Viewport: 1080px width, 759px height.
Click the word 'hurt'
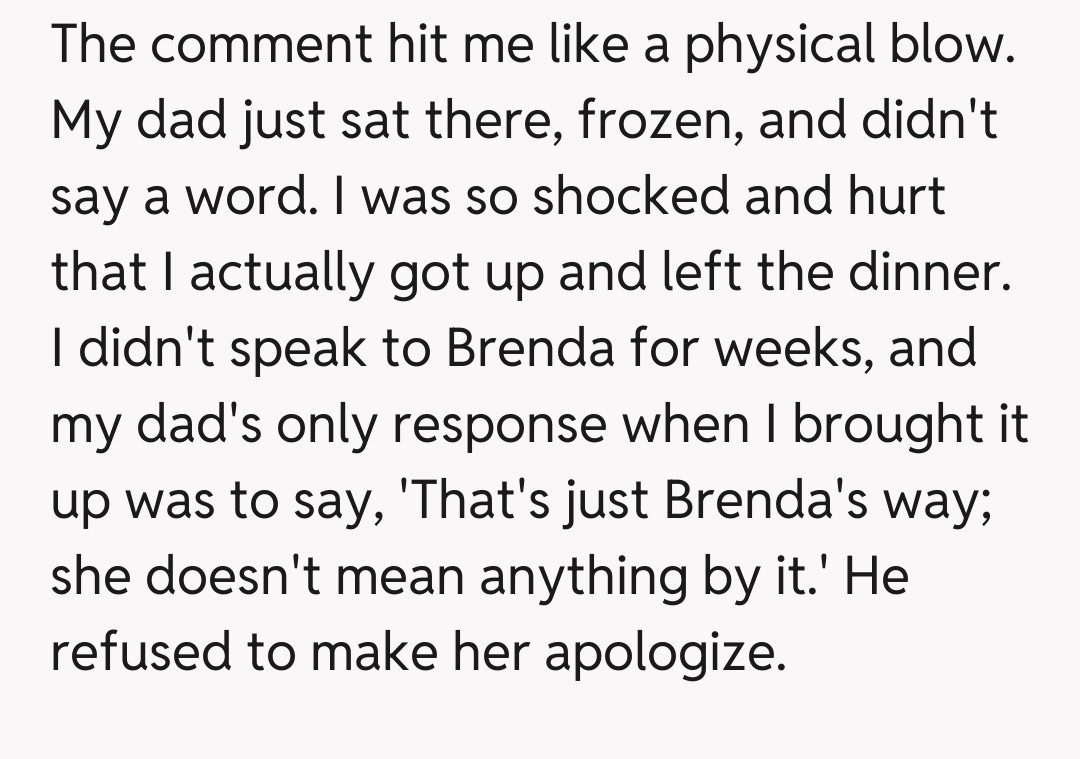tap(894, 198)
